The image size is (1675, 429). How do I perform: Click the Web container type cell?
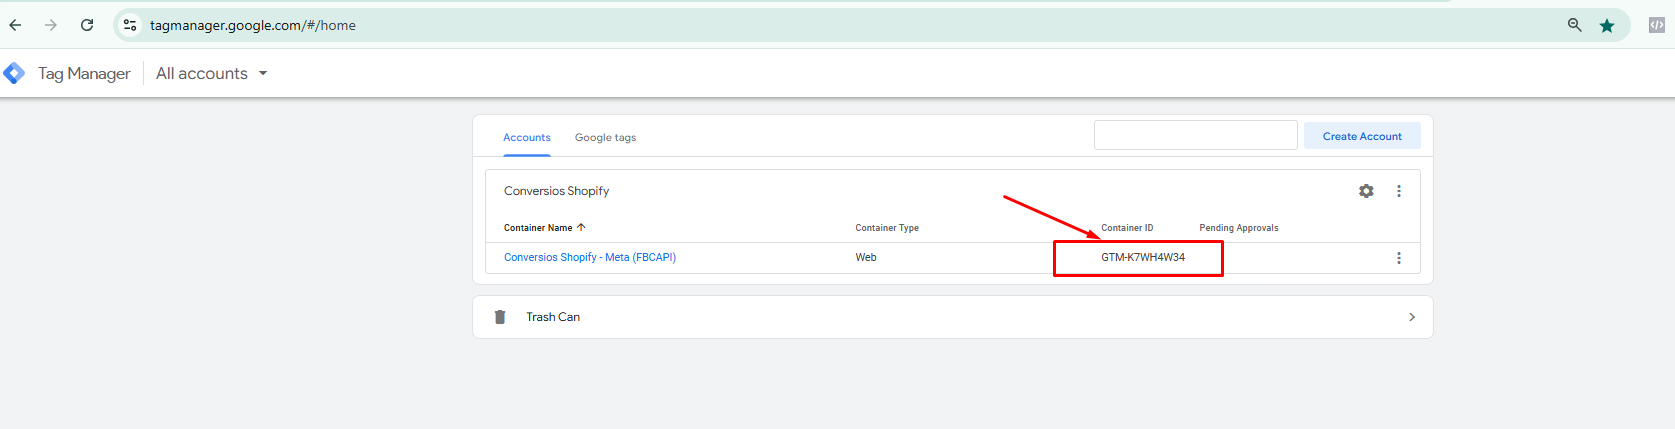click(866, 257)
